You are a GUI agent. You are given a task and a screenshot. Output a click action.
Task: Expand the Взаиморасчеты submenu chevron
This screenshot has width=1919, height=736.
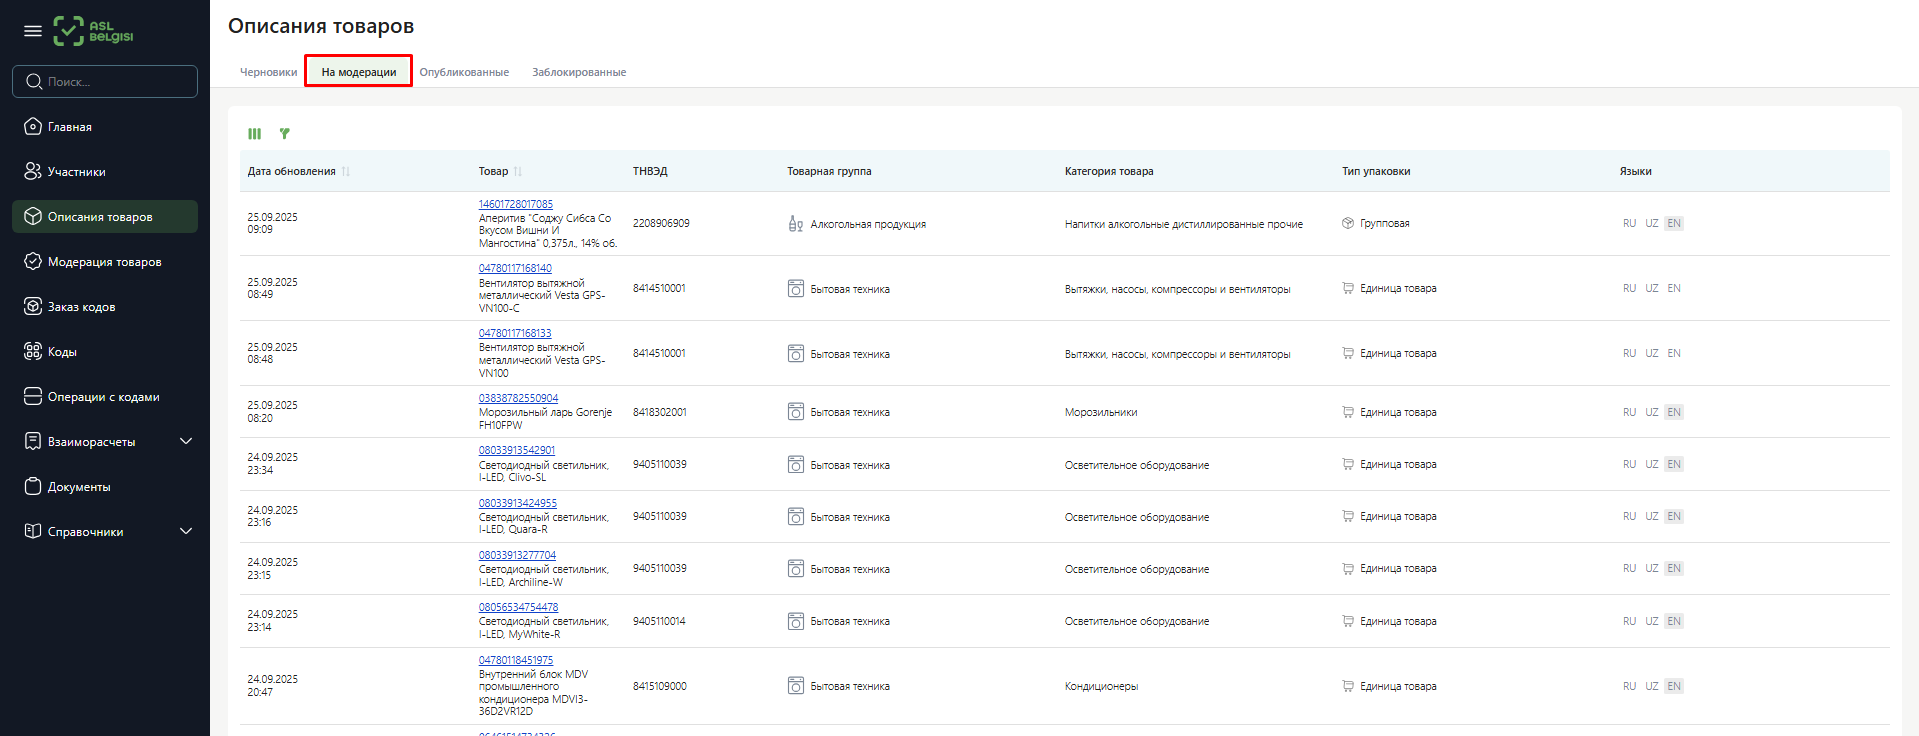coord(186,441)
